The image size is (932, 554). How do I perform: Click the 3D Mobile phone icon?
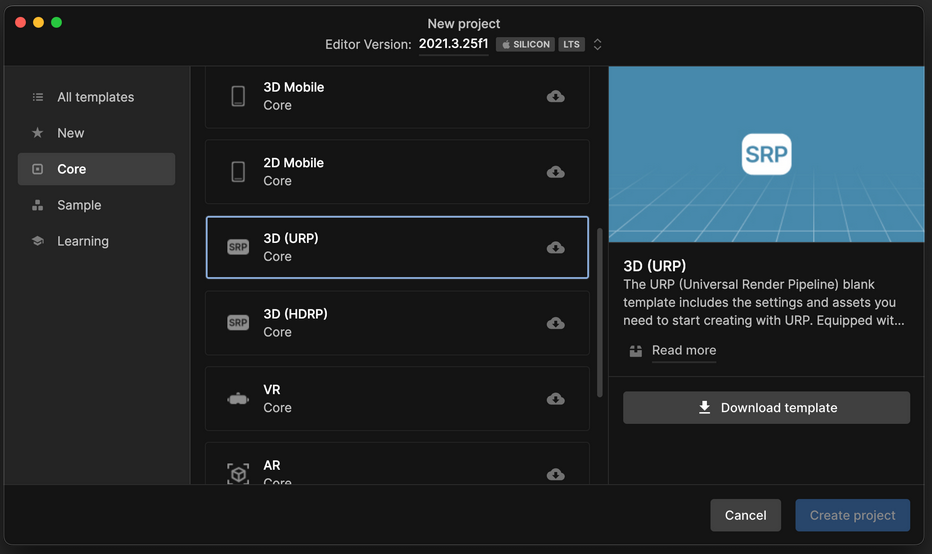click(x=238, y=96)
